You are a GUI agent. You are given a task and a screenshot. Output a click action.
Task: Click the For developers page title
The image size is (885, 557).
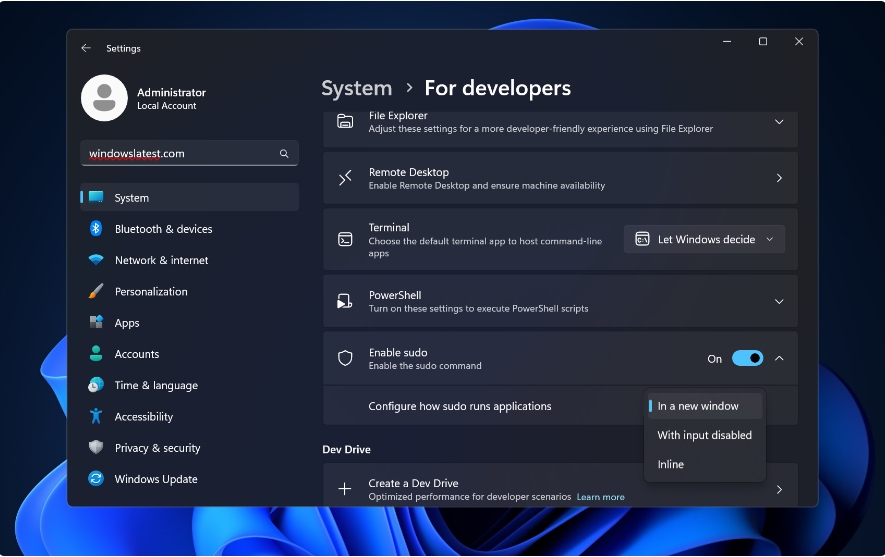(498, 89)
